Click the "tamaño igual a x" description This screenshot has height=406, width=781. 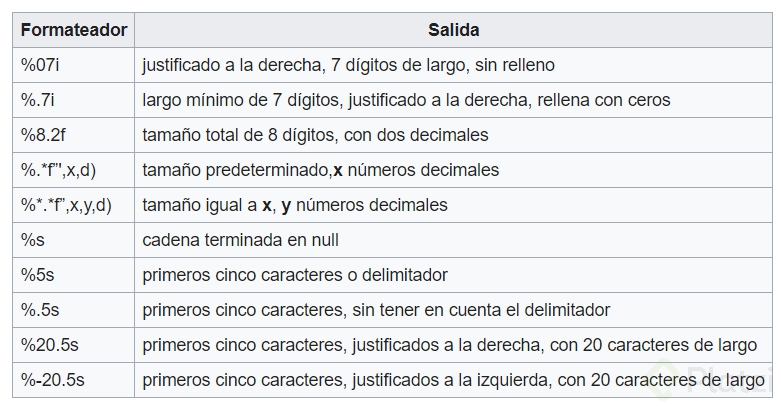pos(207,205)
